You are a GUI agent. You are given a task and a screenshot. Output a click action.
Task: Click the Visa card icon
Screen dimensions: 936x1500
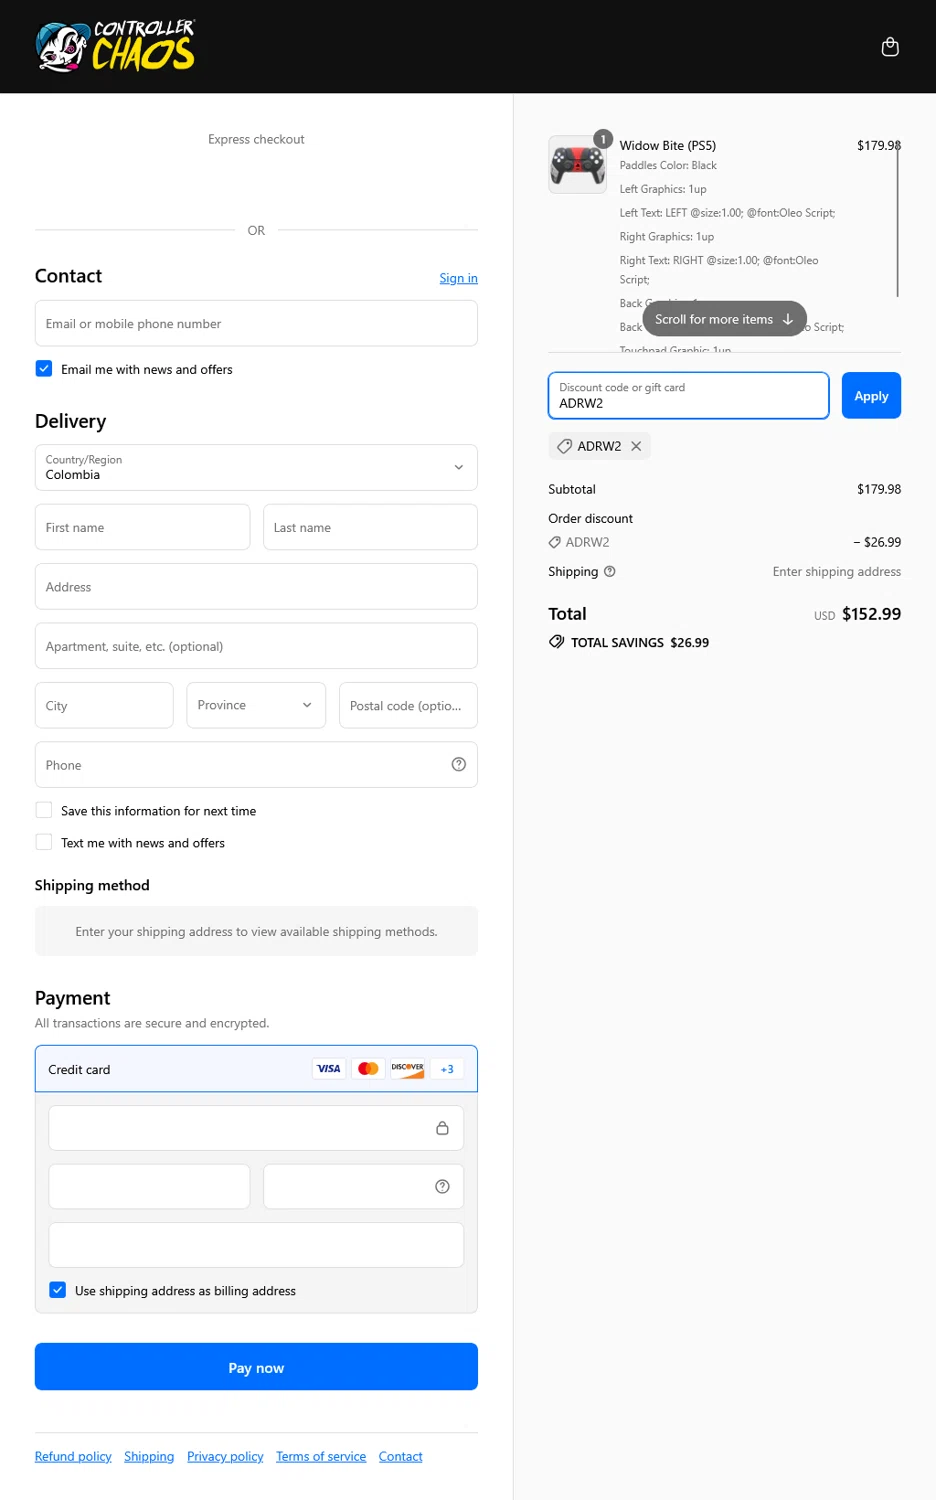coord(328,1069)
